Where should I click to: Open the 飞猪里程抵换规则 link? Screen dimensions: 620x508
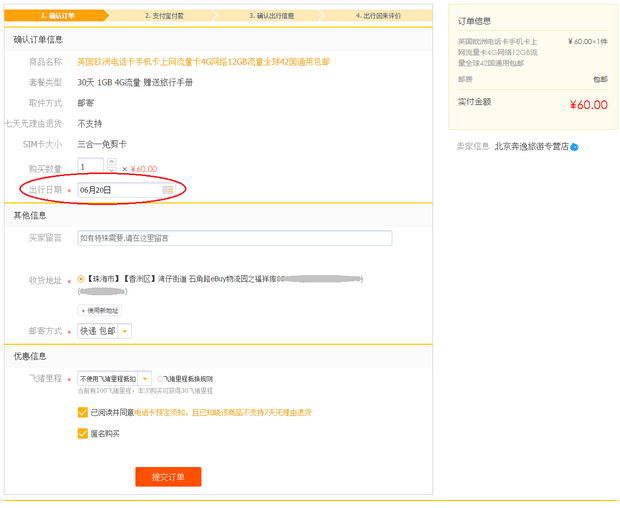click(188, 379)
